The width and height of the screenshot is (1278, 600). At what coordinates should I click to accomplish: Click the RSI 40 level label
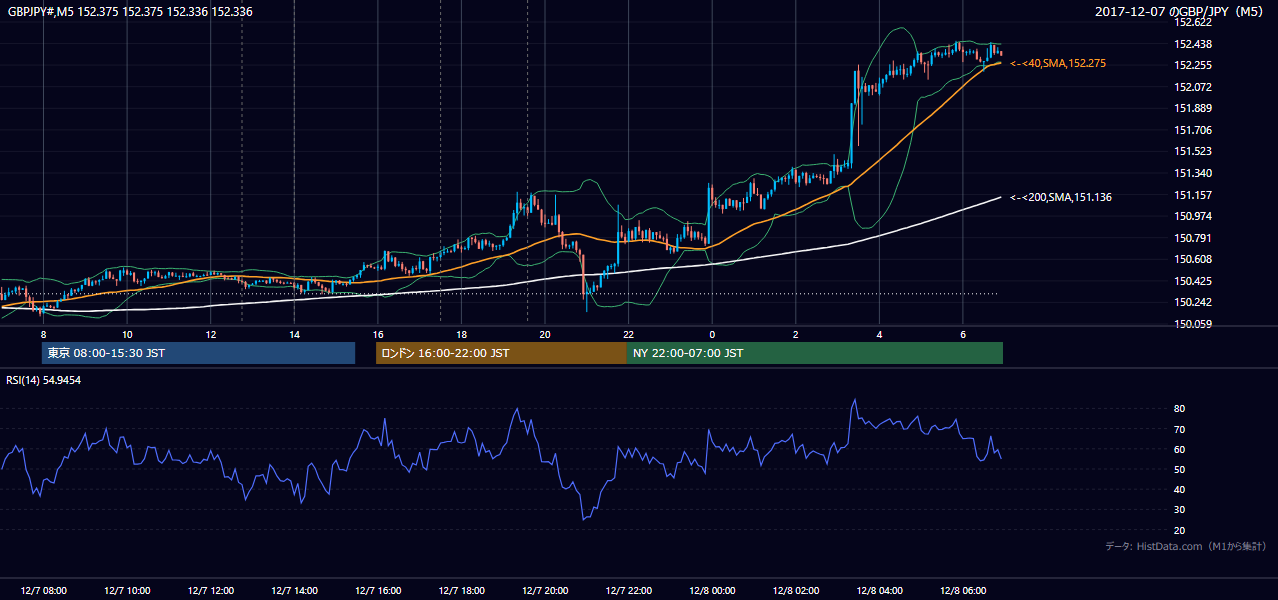(1179, 489)
